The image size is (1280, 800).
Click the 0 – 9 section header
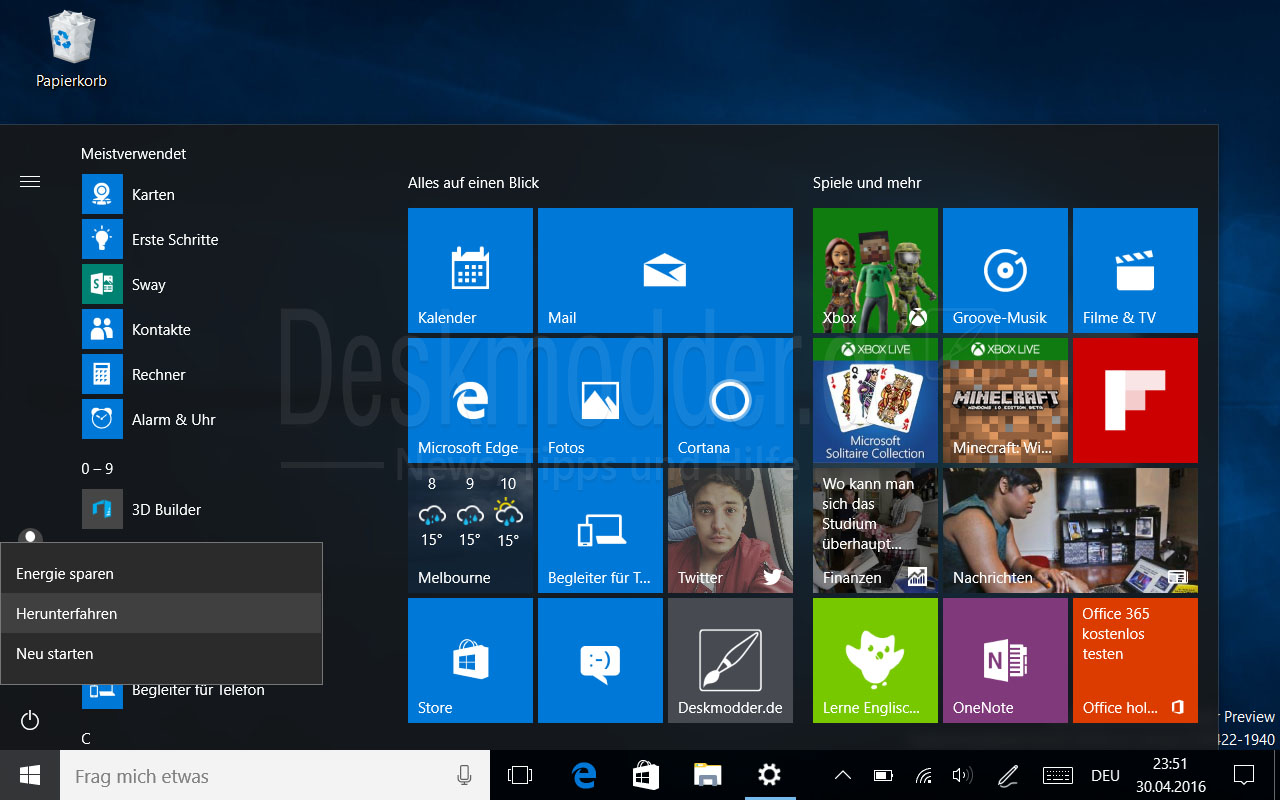[97, 468]
